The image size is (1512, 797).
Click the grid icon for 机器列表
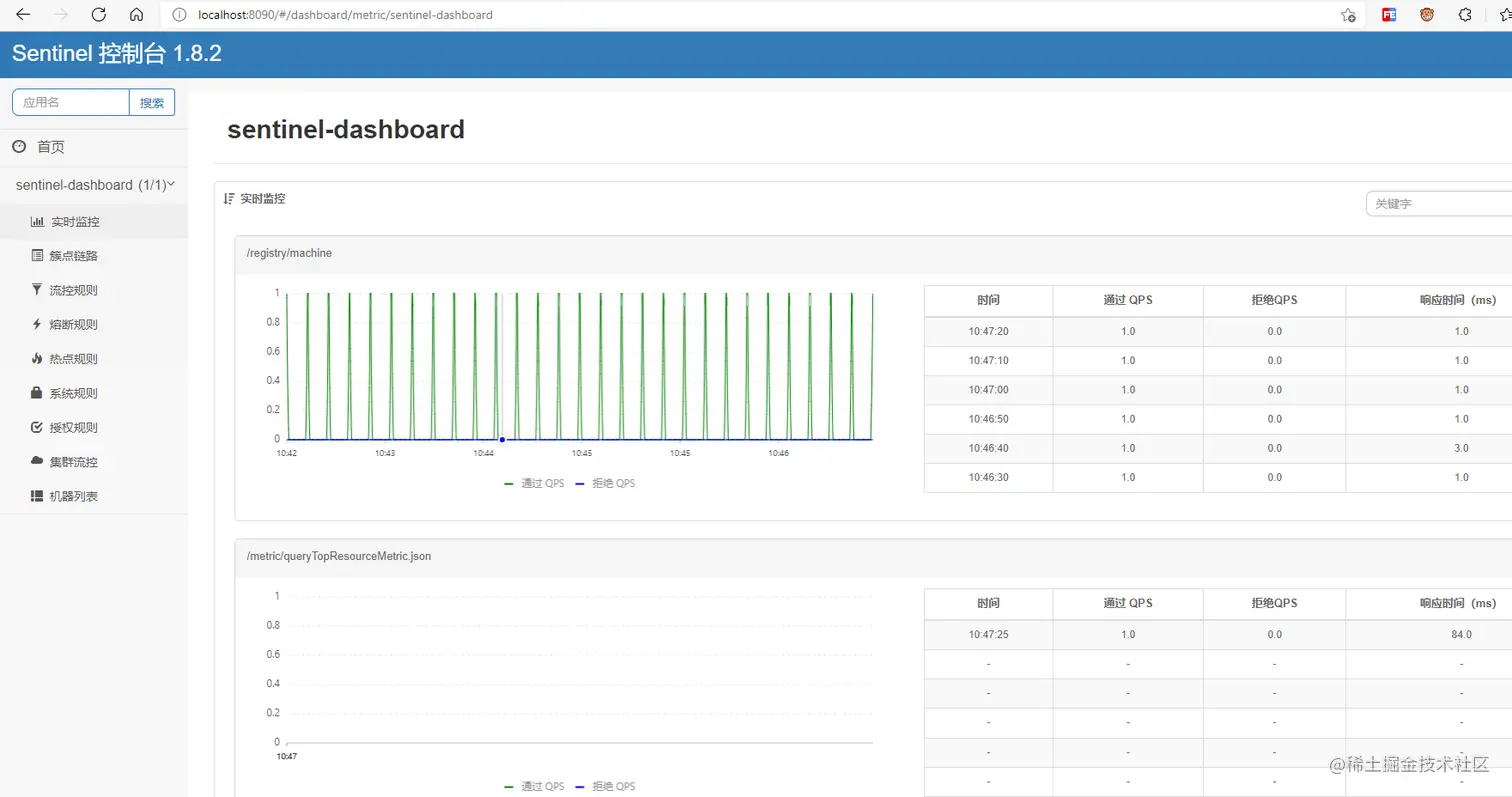coord(37,496)
